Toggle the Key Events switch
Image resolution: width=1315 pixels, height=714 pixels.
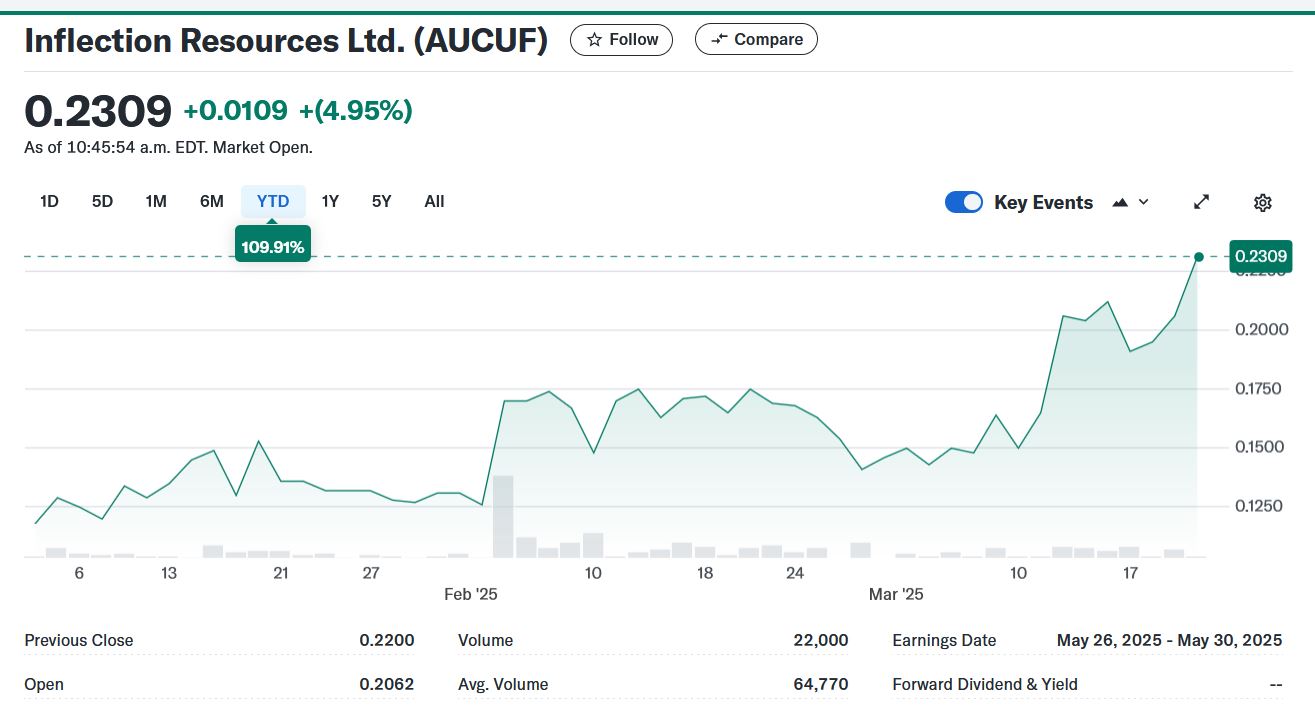coord(964,202)
